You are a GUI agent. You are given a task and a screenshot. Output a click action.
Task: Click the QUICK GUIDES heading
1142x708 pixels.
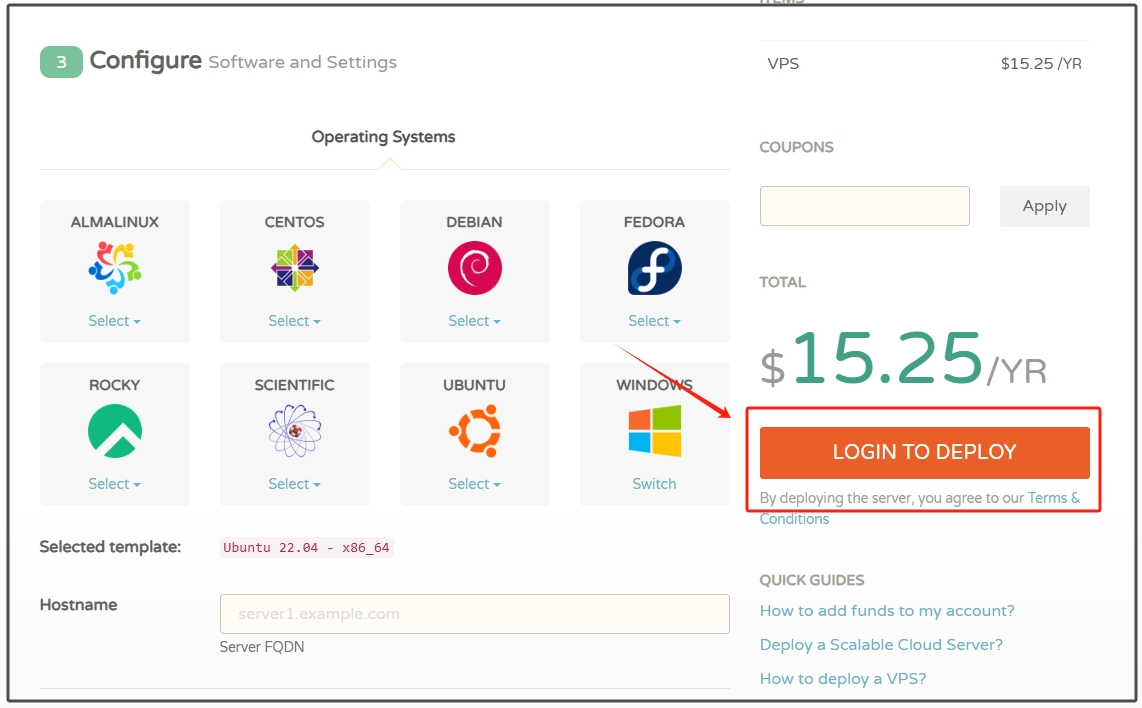click(x=812, y=581)
